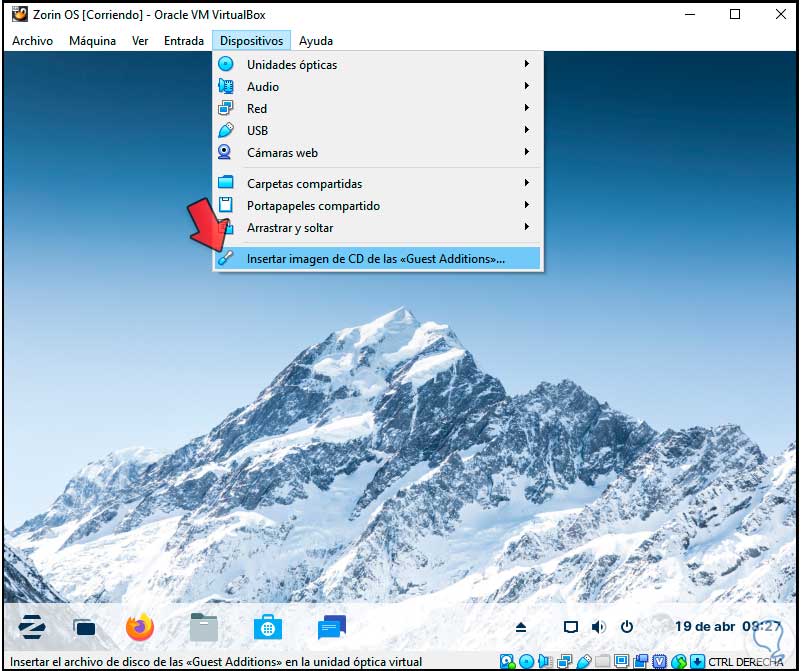Screen dimensions: 801x671
Task: Click the display status bar icon
Action: [x=622, y=661]
